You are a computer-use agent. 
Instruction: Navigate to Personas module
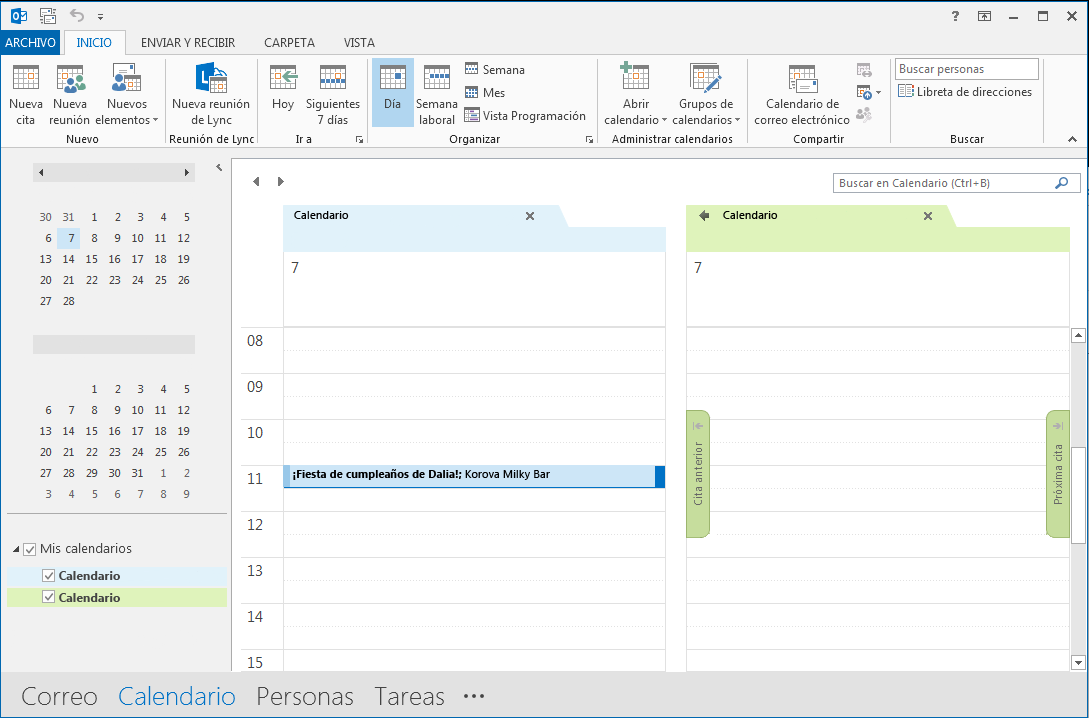coord(305,696)
